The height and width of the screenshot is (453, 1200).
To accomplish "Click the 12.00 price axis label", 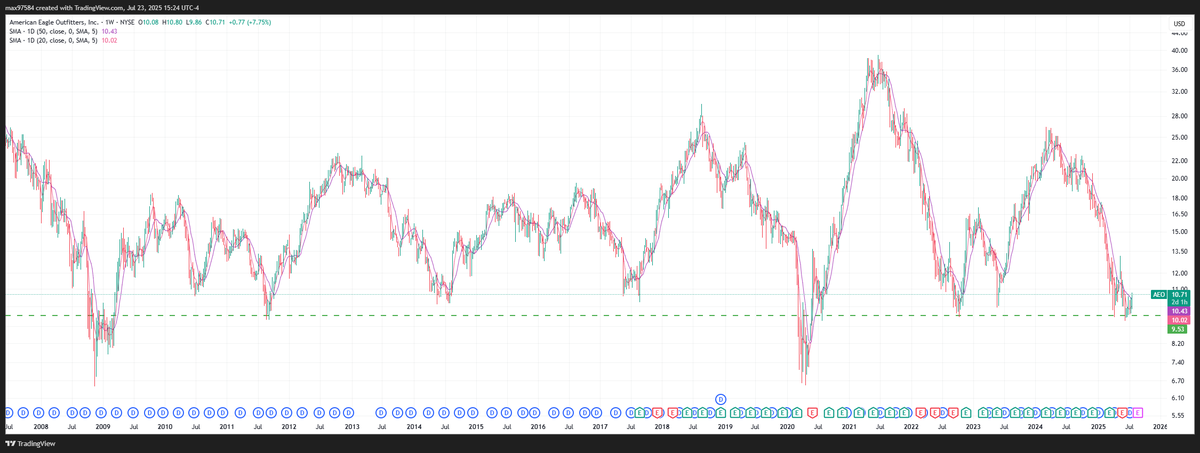I will pos(1179,273).
